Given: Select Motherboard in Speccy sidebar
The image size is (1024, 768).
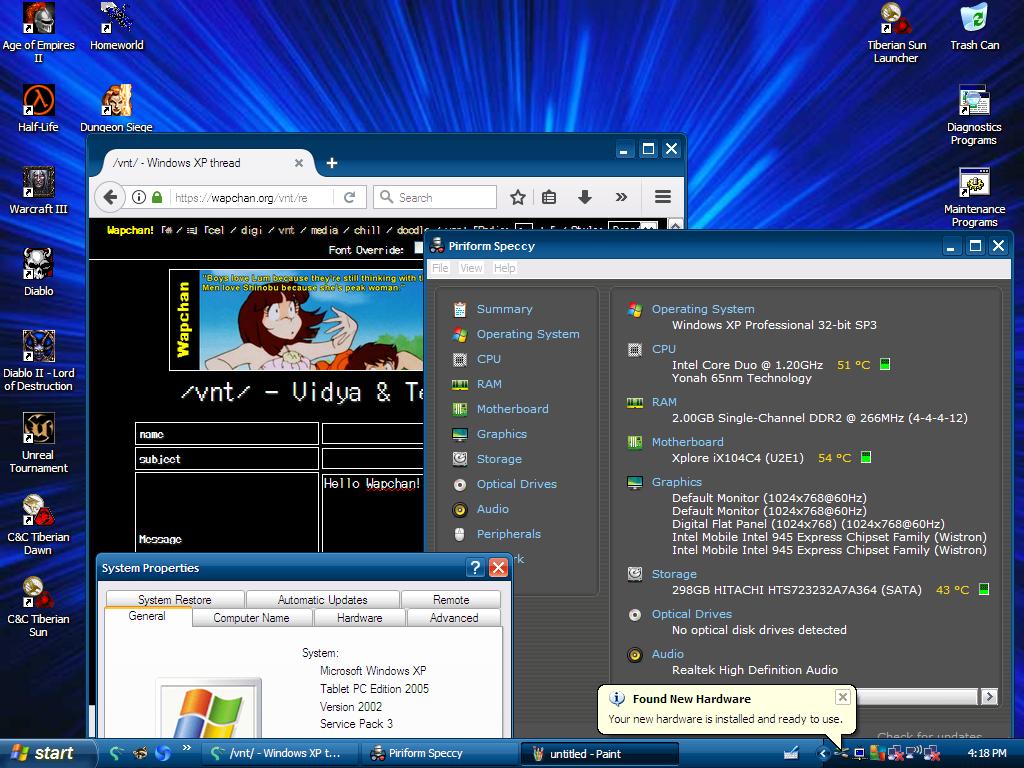Looking at the screenshot, I should pyautogui.click(x=512, y=409).
